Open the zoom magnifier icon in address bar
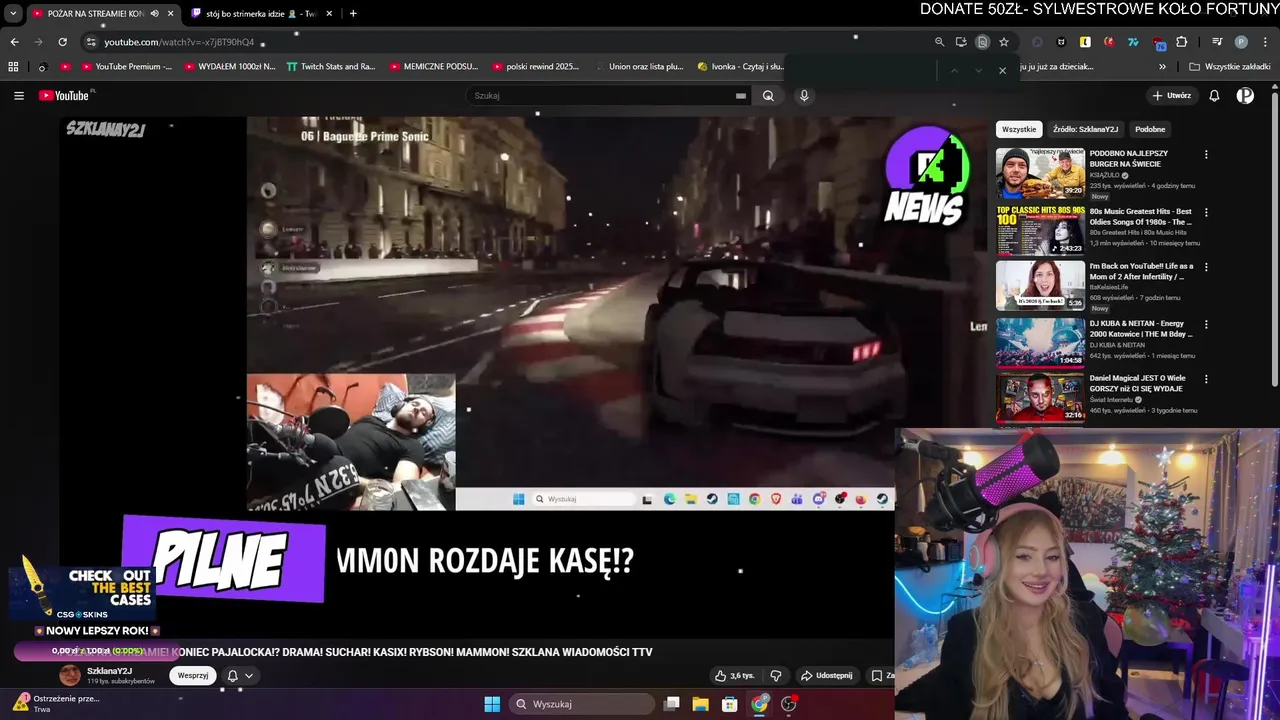This screenshot has height=720, width=1280. click(939, 42)
